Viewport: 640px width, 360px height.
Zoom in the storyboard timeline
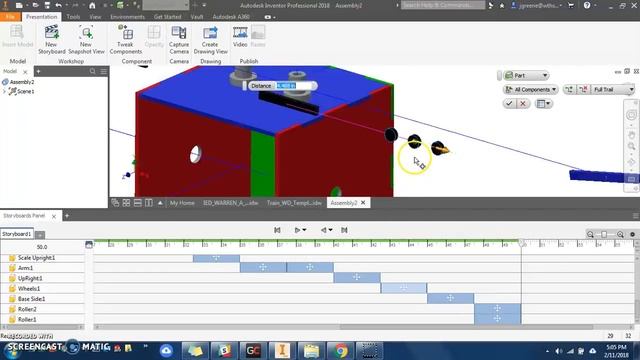tap(620, 234)
